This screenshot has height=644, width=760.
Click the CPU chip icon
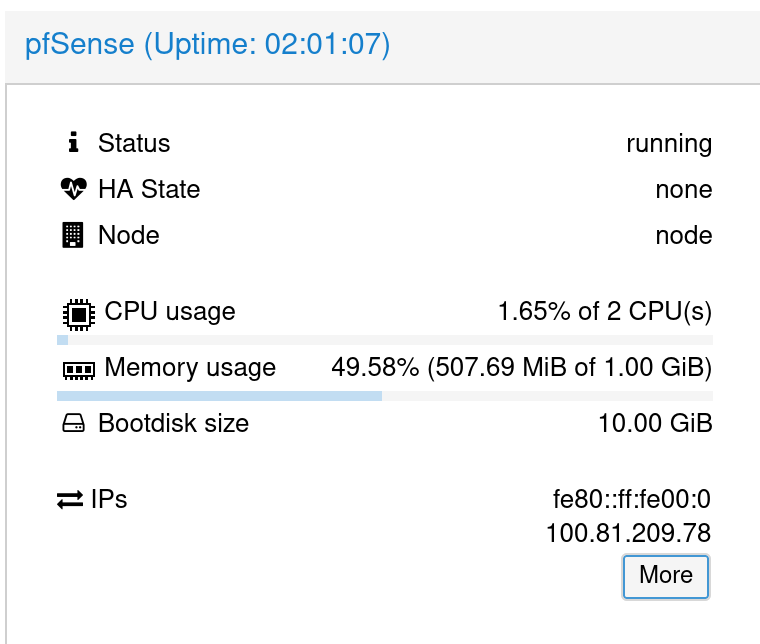coord(78,313)
